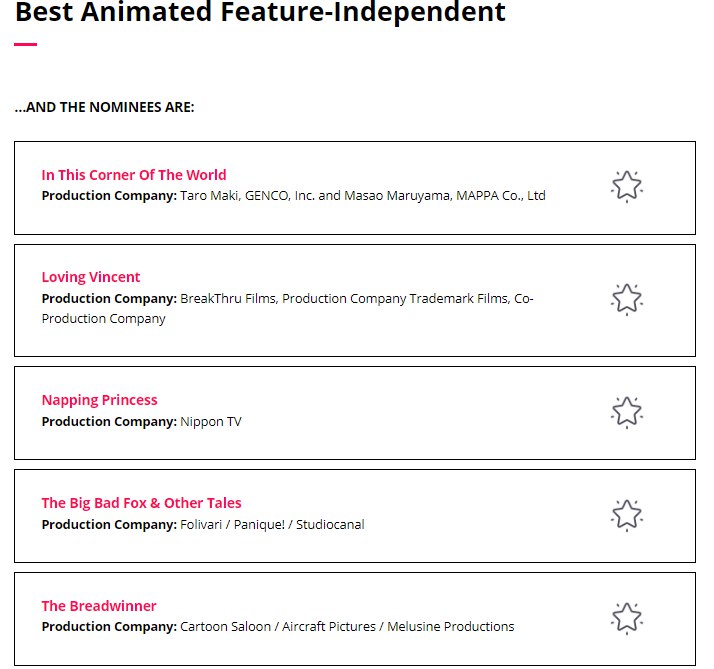
Task: Open The Breadwinner nominee title
Action: 99,606
